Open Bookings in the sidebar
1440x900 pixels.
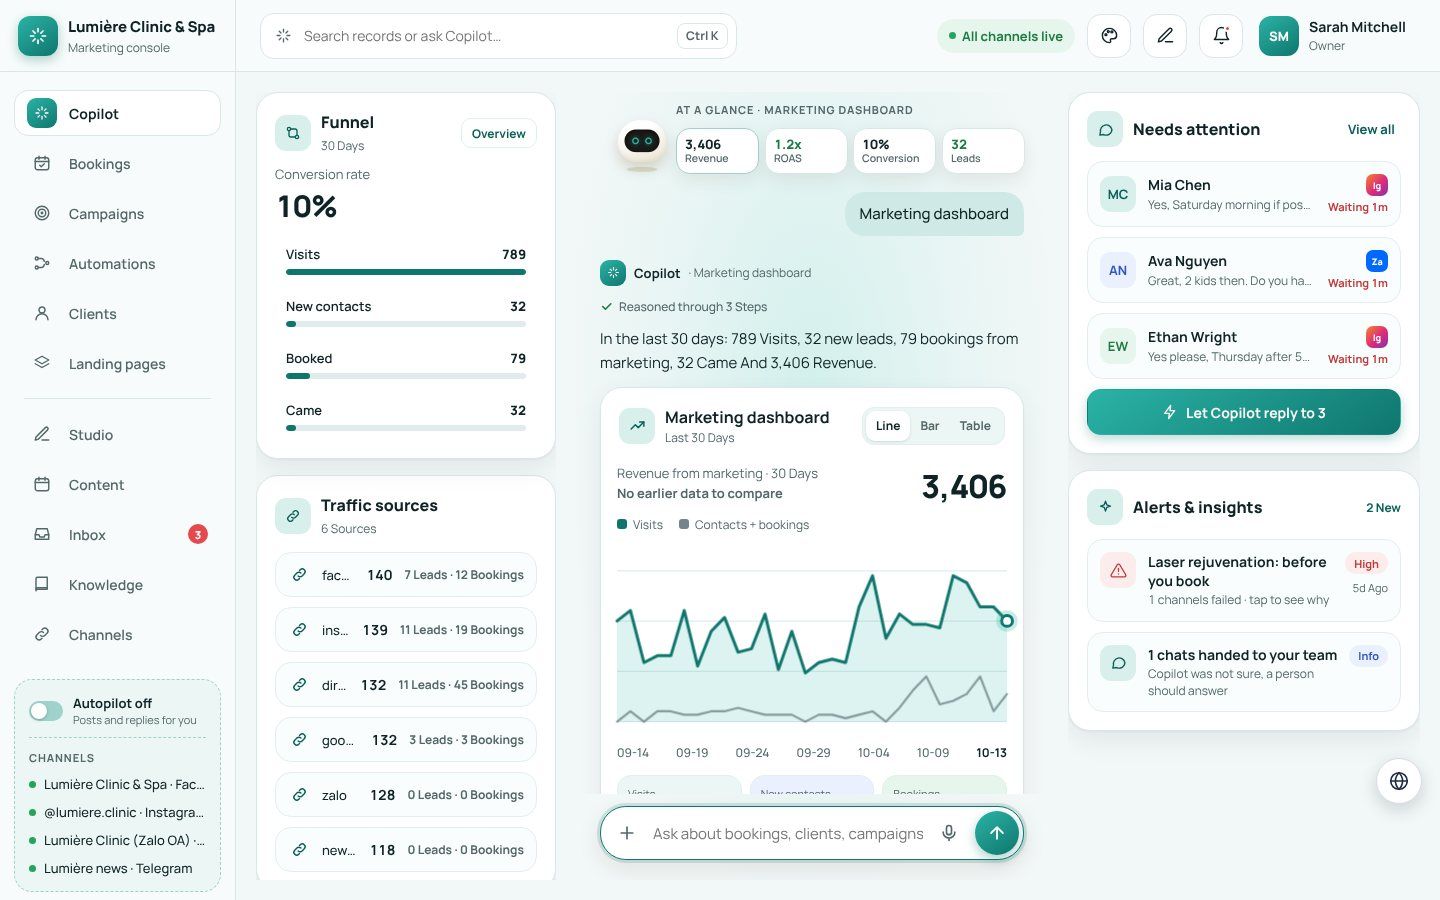[117, 164]
